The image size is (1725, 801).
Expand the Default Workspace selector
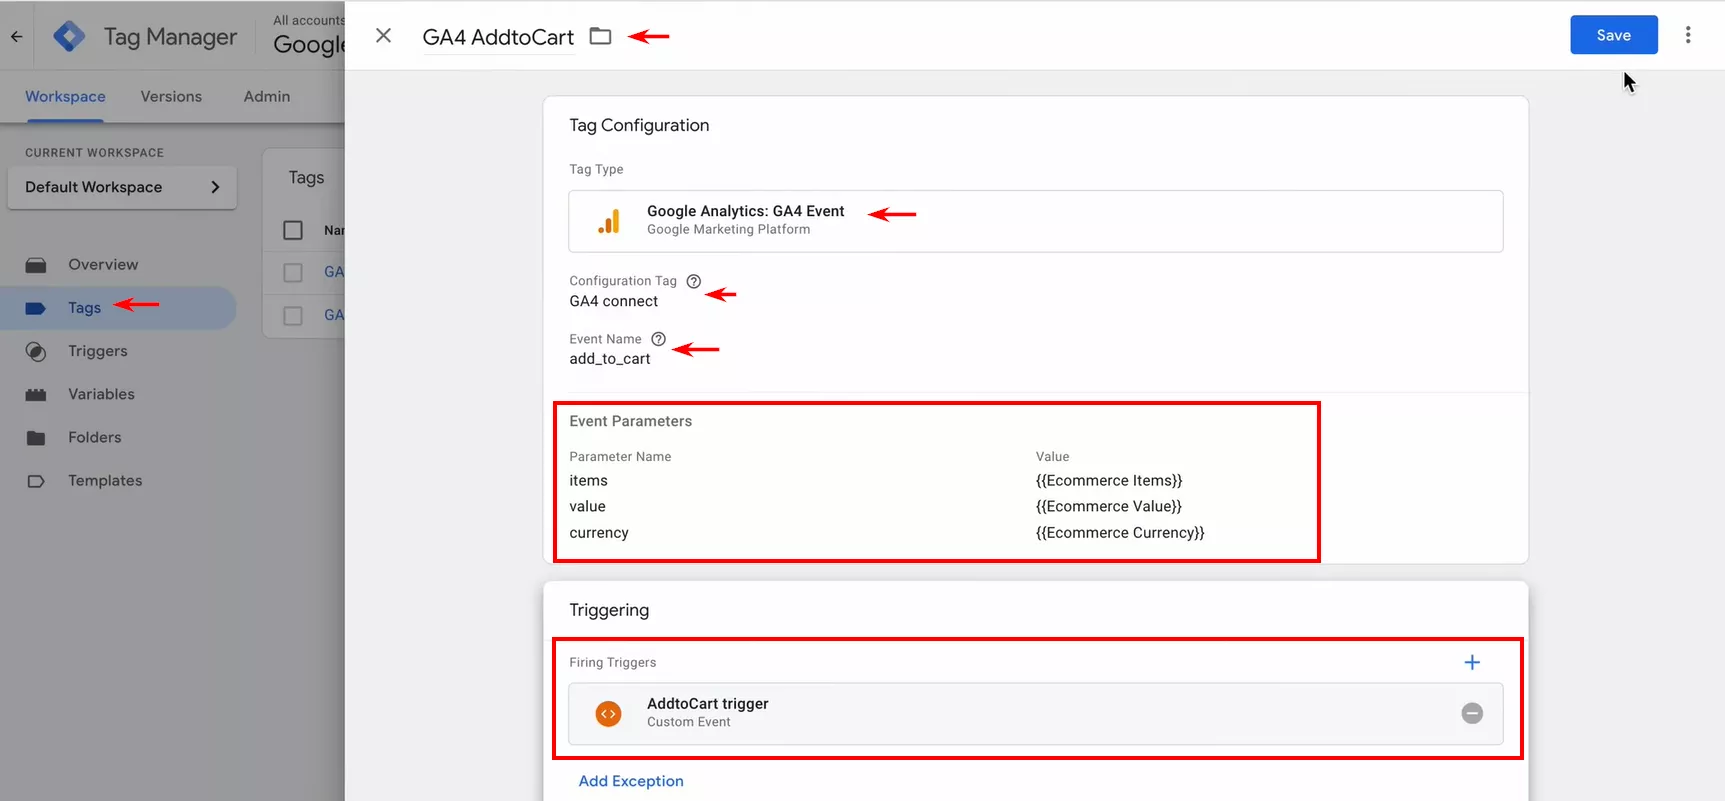coord(122,187)
